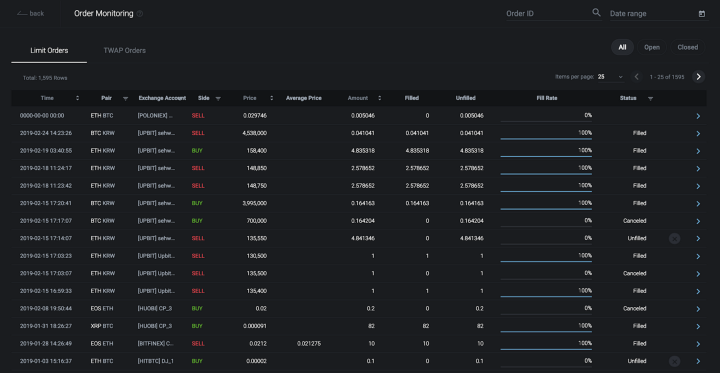Go back using the back arrow
This screenshot has height=373, width=720.
[x=30, y=13]
